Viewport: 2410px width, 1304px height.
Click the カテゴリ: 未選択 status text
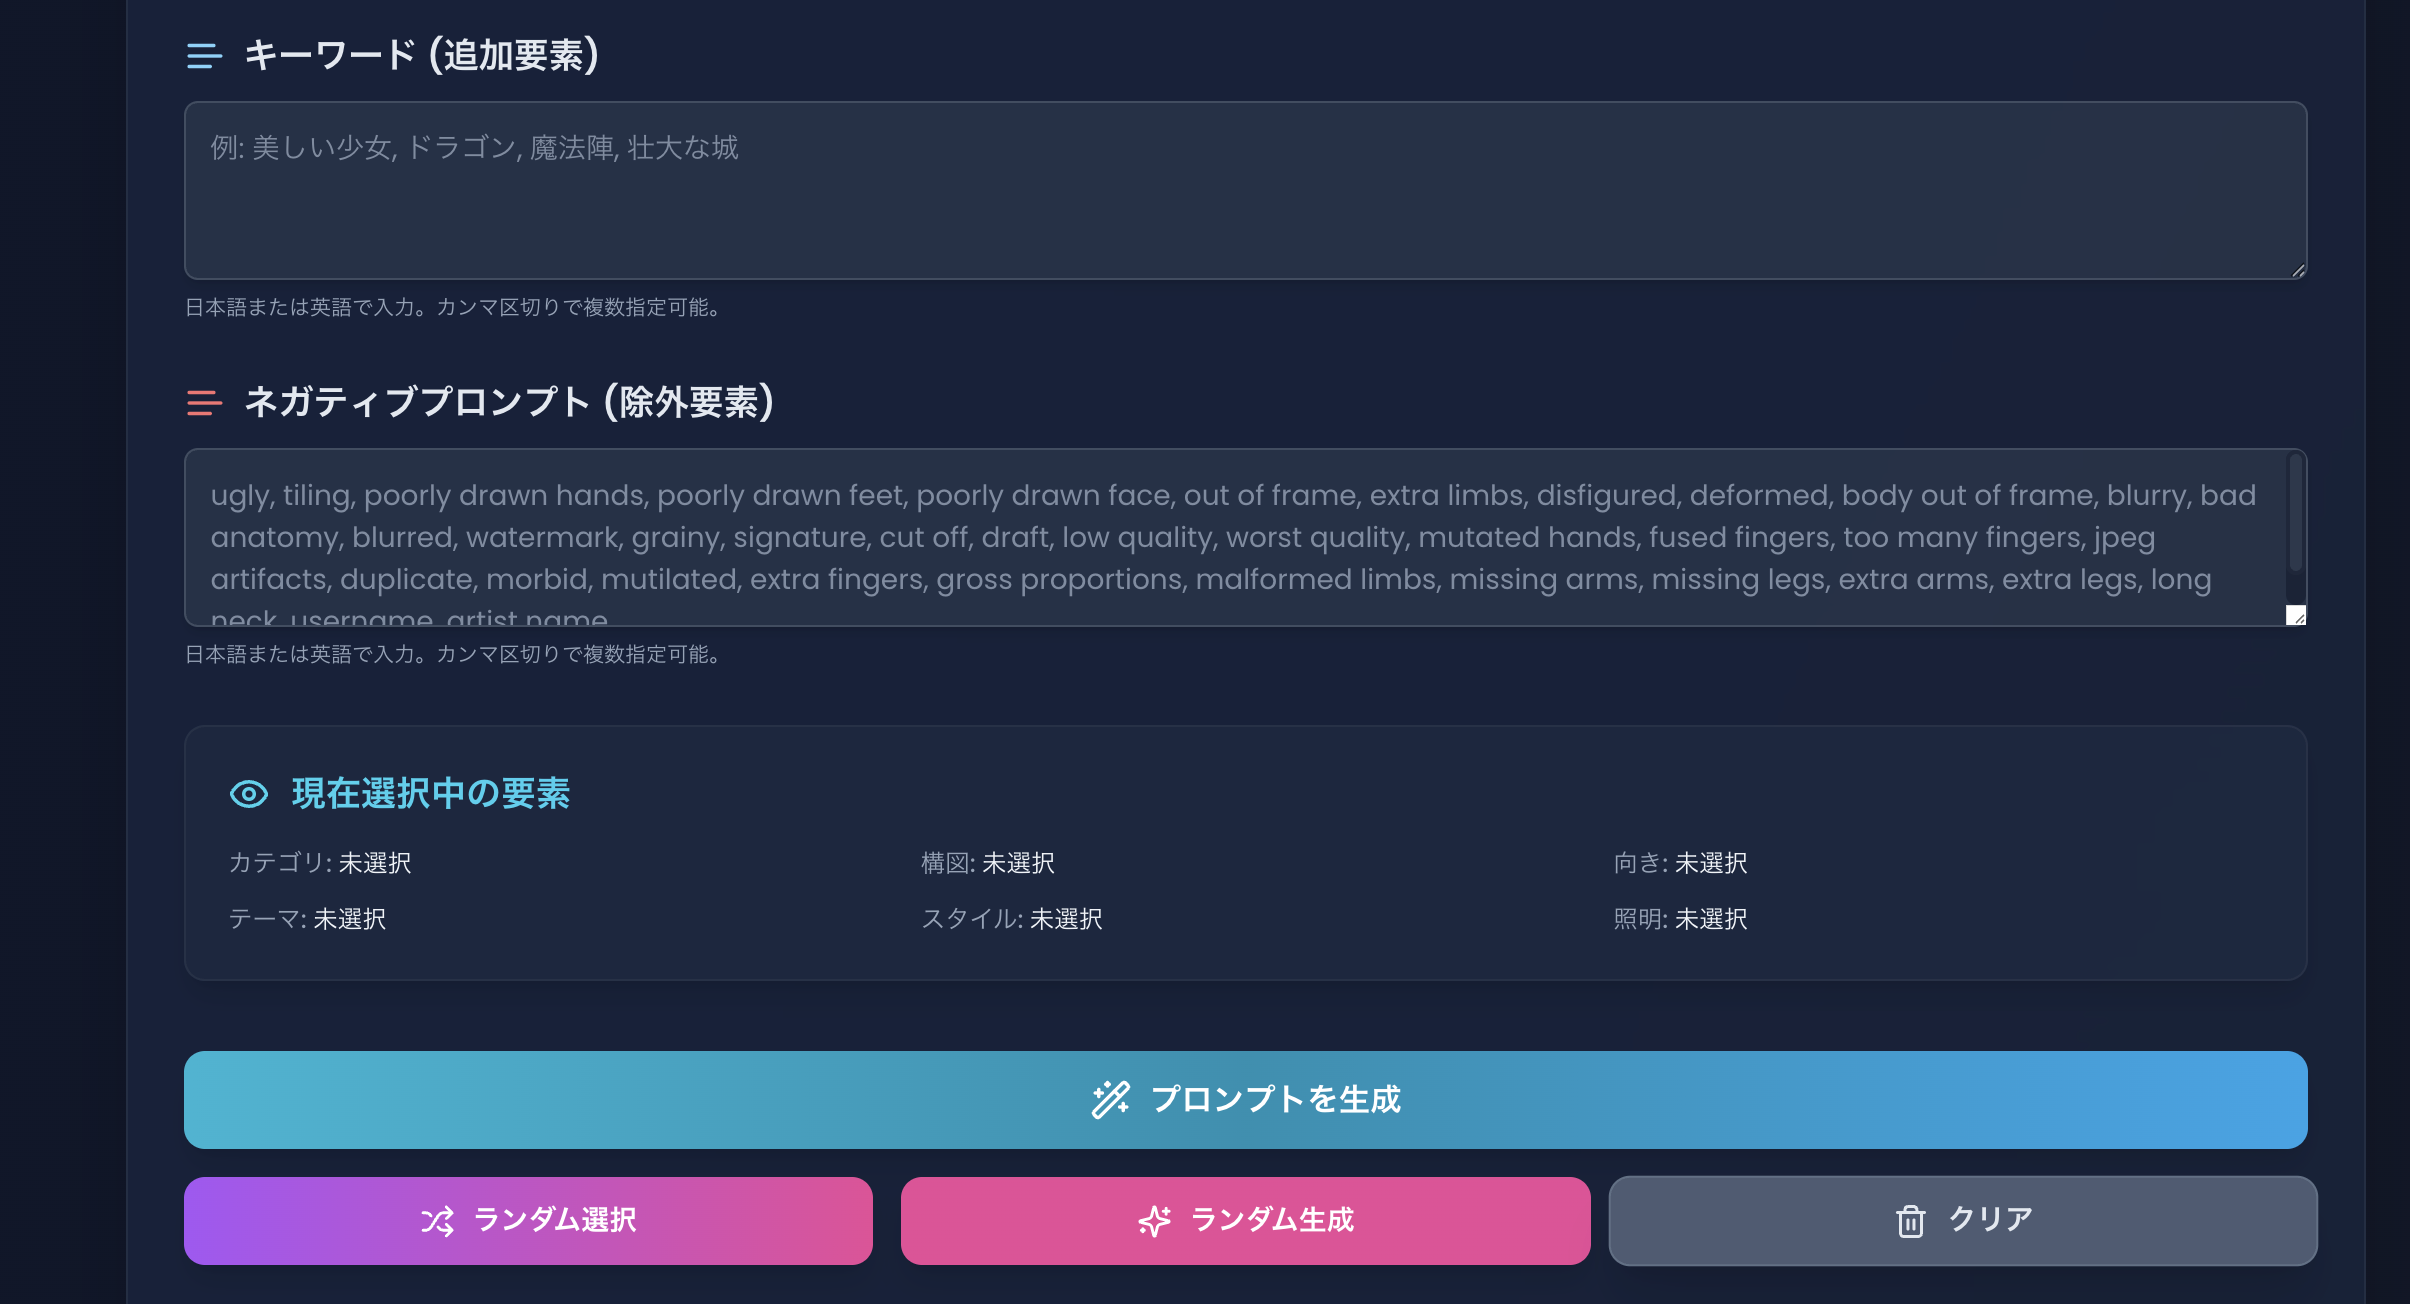[320, 863]
